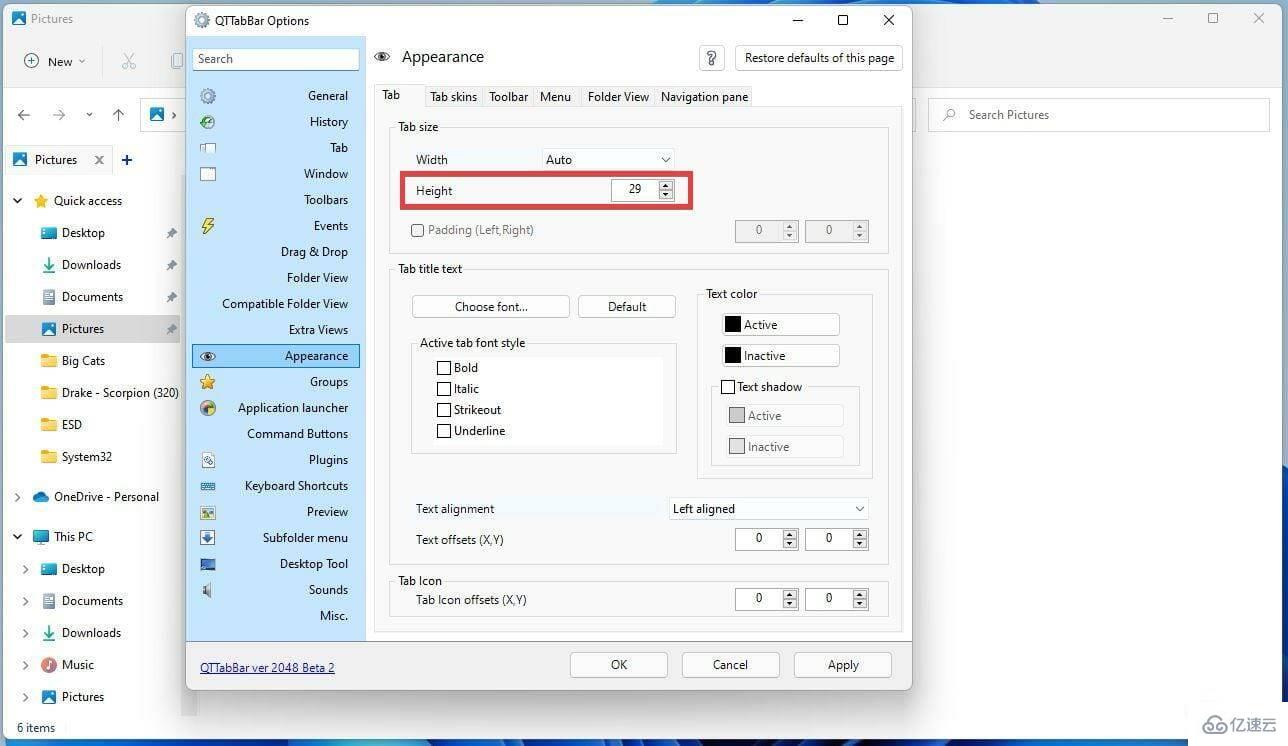Open the Width Auto dropdown
1288x746 pixels.
tap(608, 160)
